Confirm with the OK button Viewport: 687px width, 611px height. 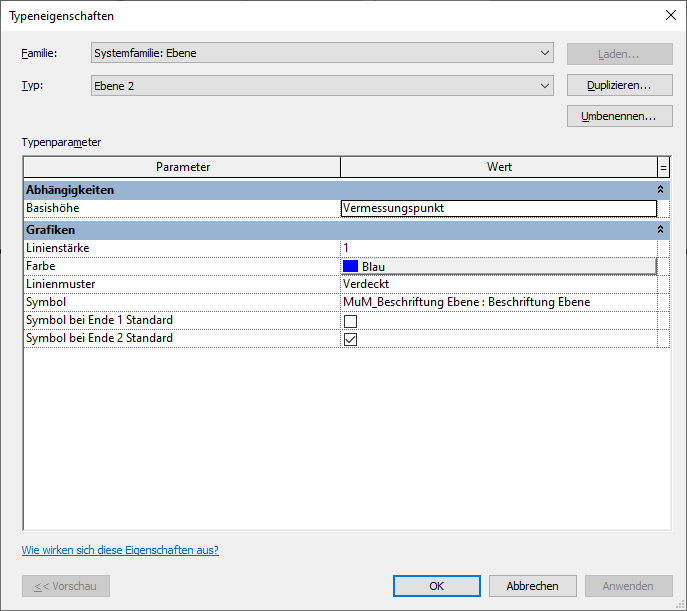tap(436, 586)
